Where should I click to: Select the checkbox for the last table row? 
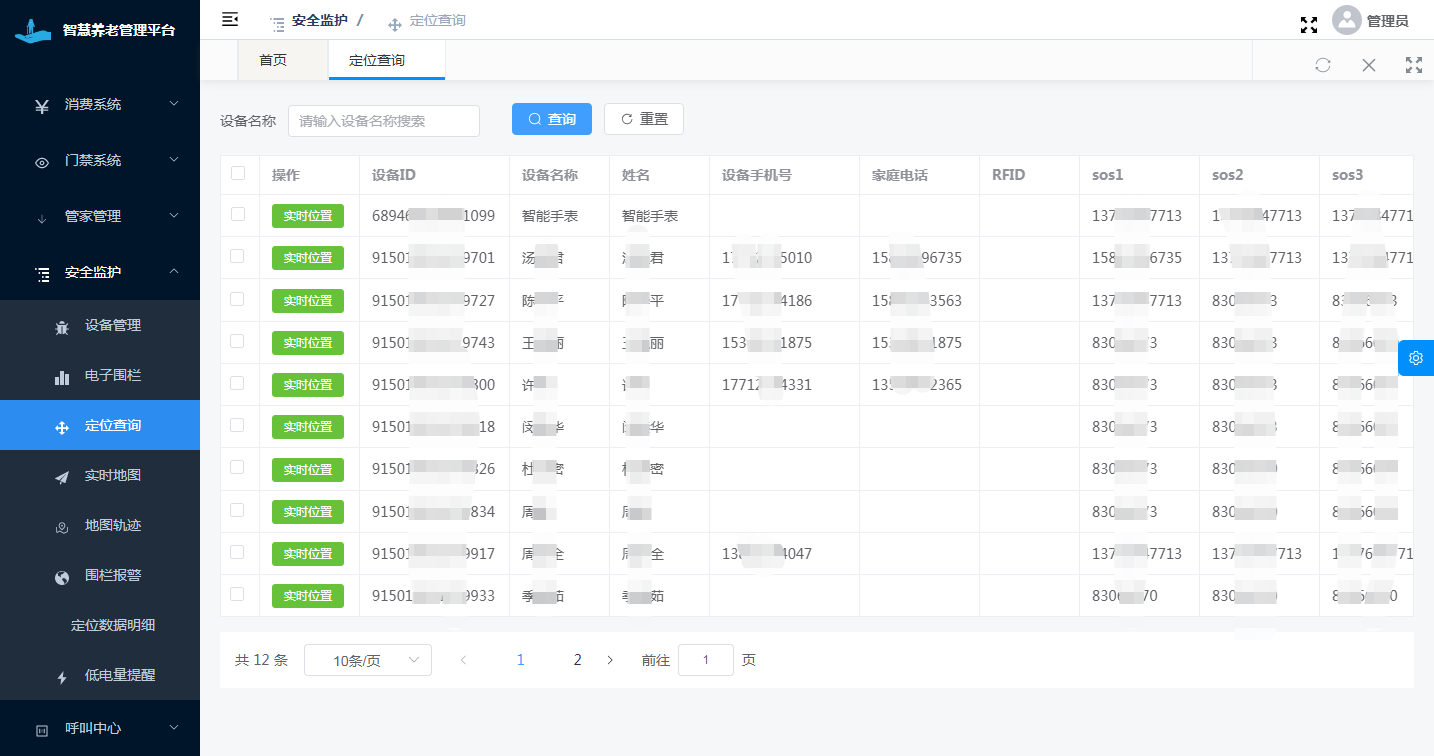(x=238, y=594)
